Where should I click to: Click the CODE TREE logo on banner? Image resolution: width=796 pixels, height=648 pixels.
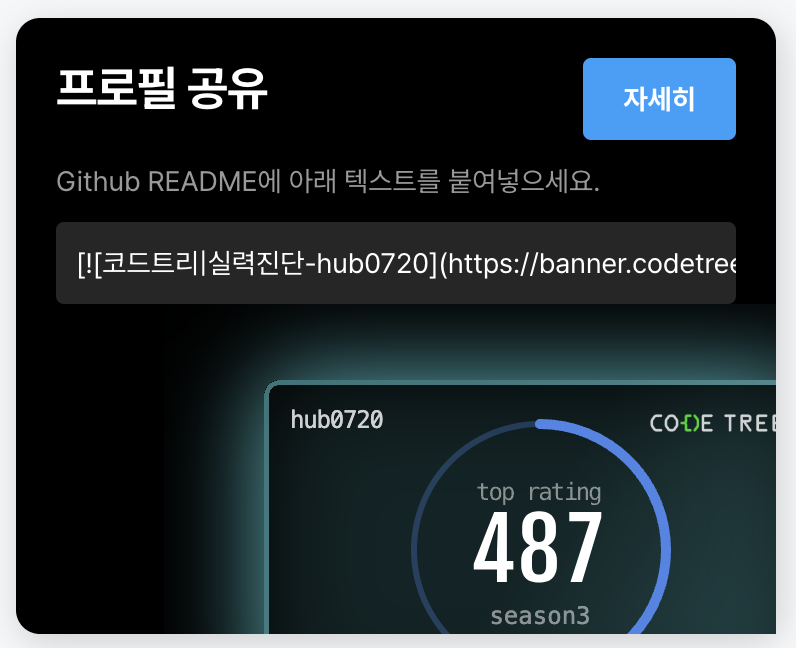[713, 423]
